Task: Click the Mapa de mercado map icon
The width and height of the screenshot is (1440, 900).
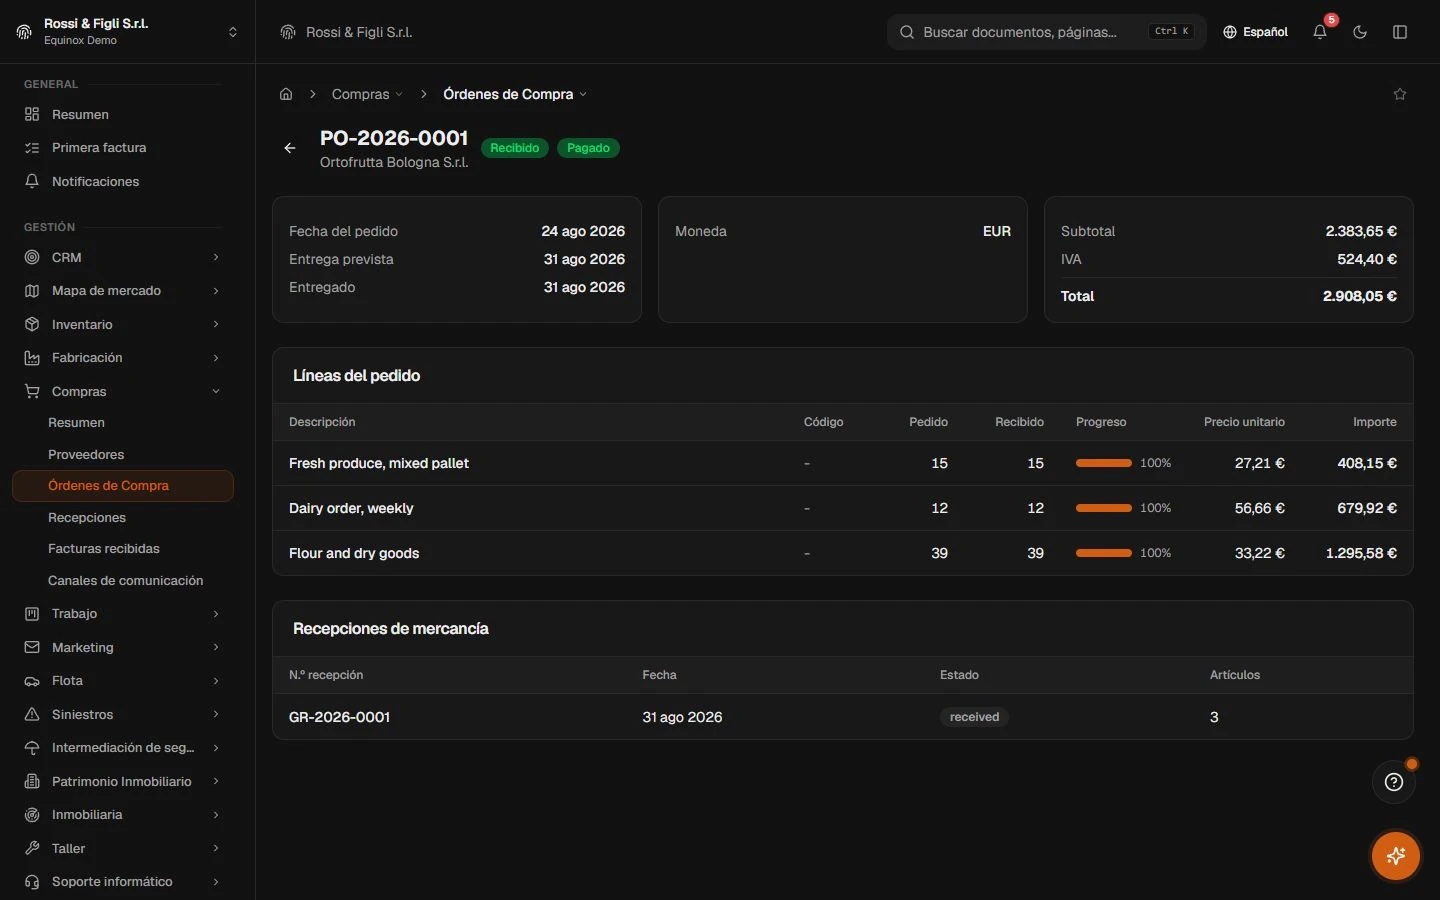Action: [x=32, y=291]
